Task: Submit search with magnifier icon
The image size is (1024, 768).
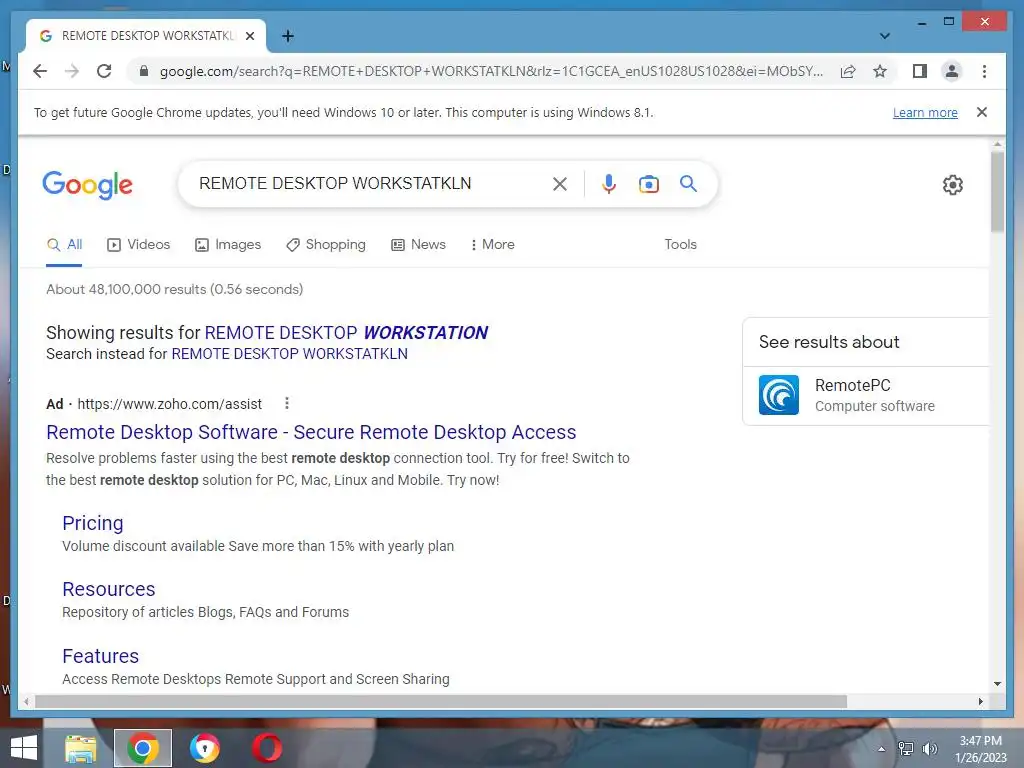Action: [x=688, y=184]
